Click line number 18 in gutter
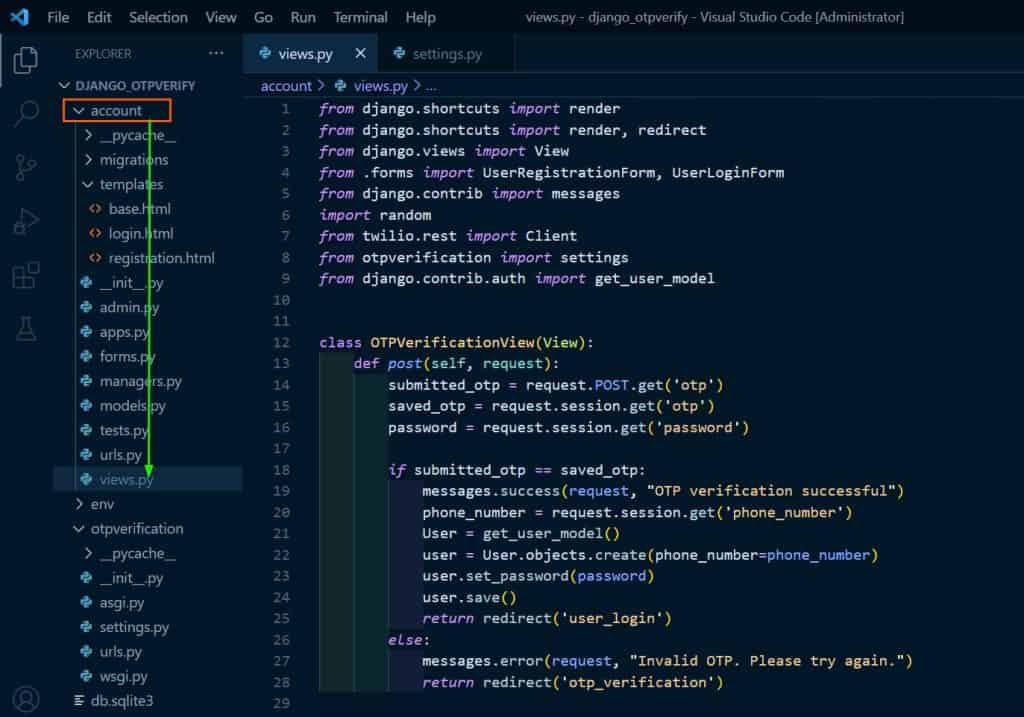Viewport: 1024px width, 717px height. pos(281,470)
